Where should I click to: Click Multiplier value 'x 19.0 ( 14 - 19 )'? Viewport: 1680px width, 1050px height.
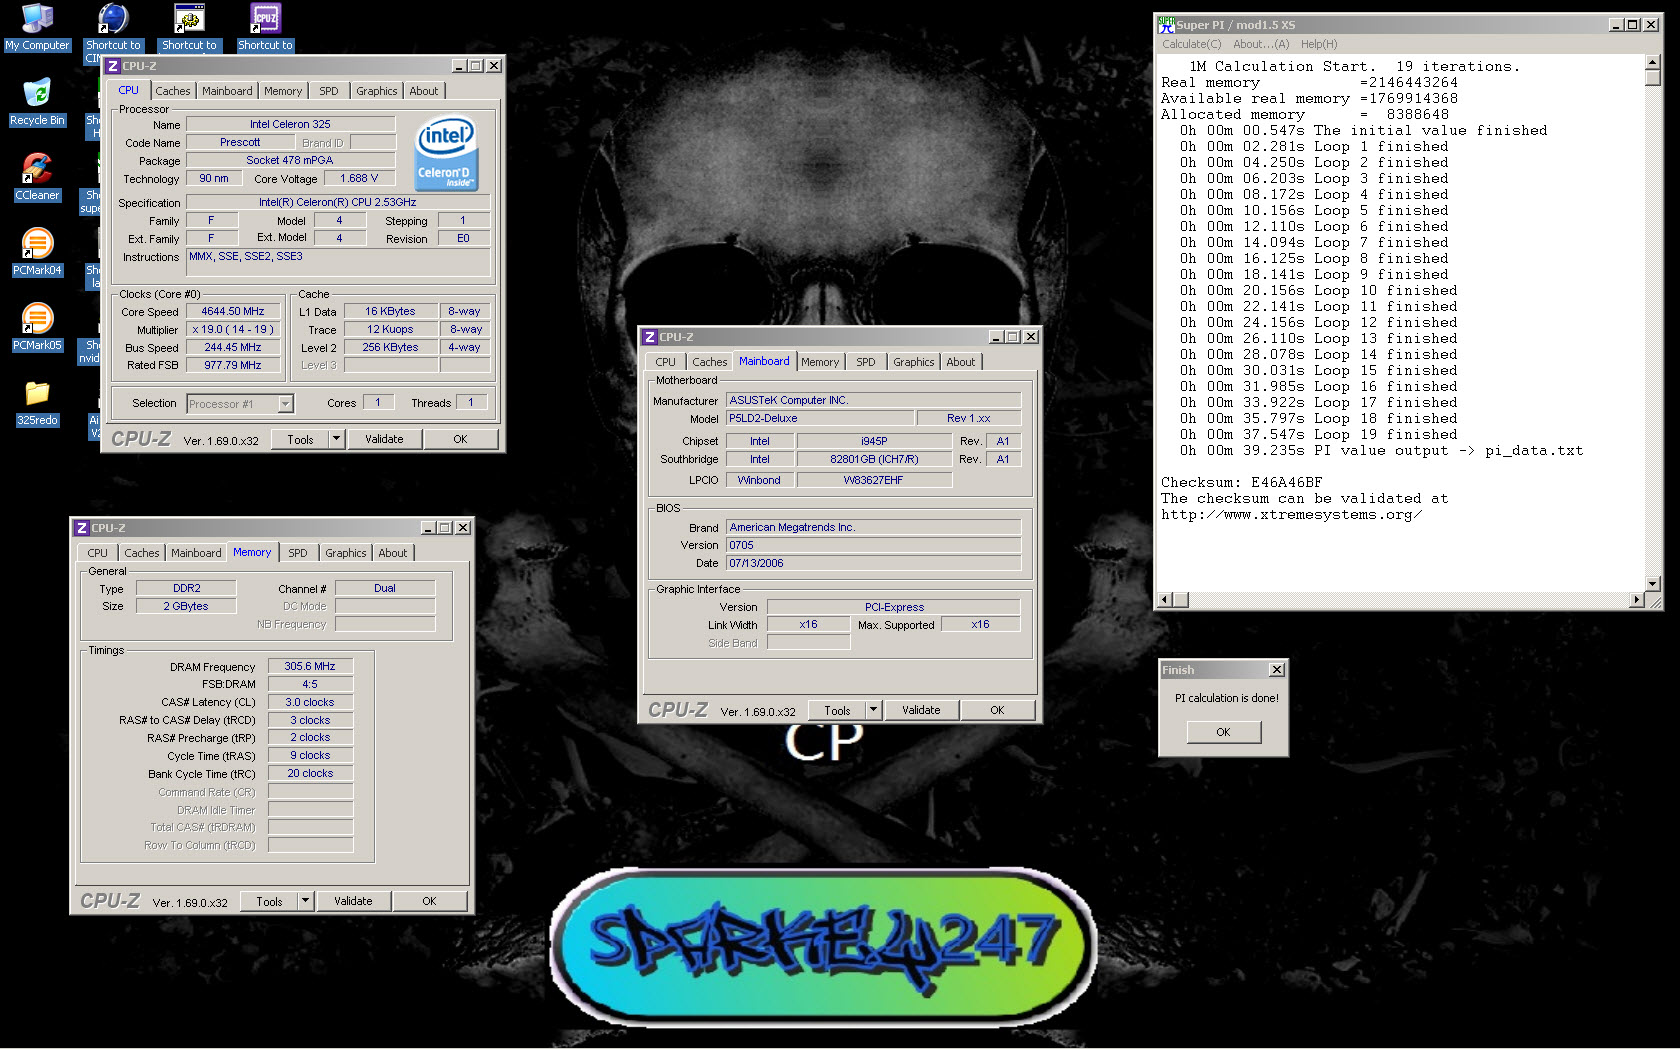[233, 329]
